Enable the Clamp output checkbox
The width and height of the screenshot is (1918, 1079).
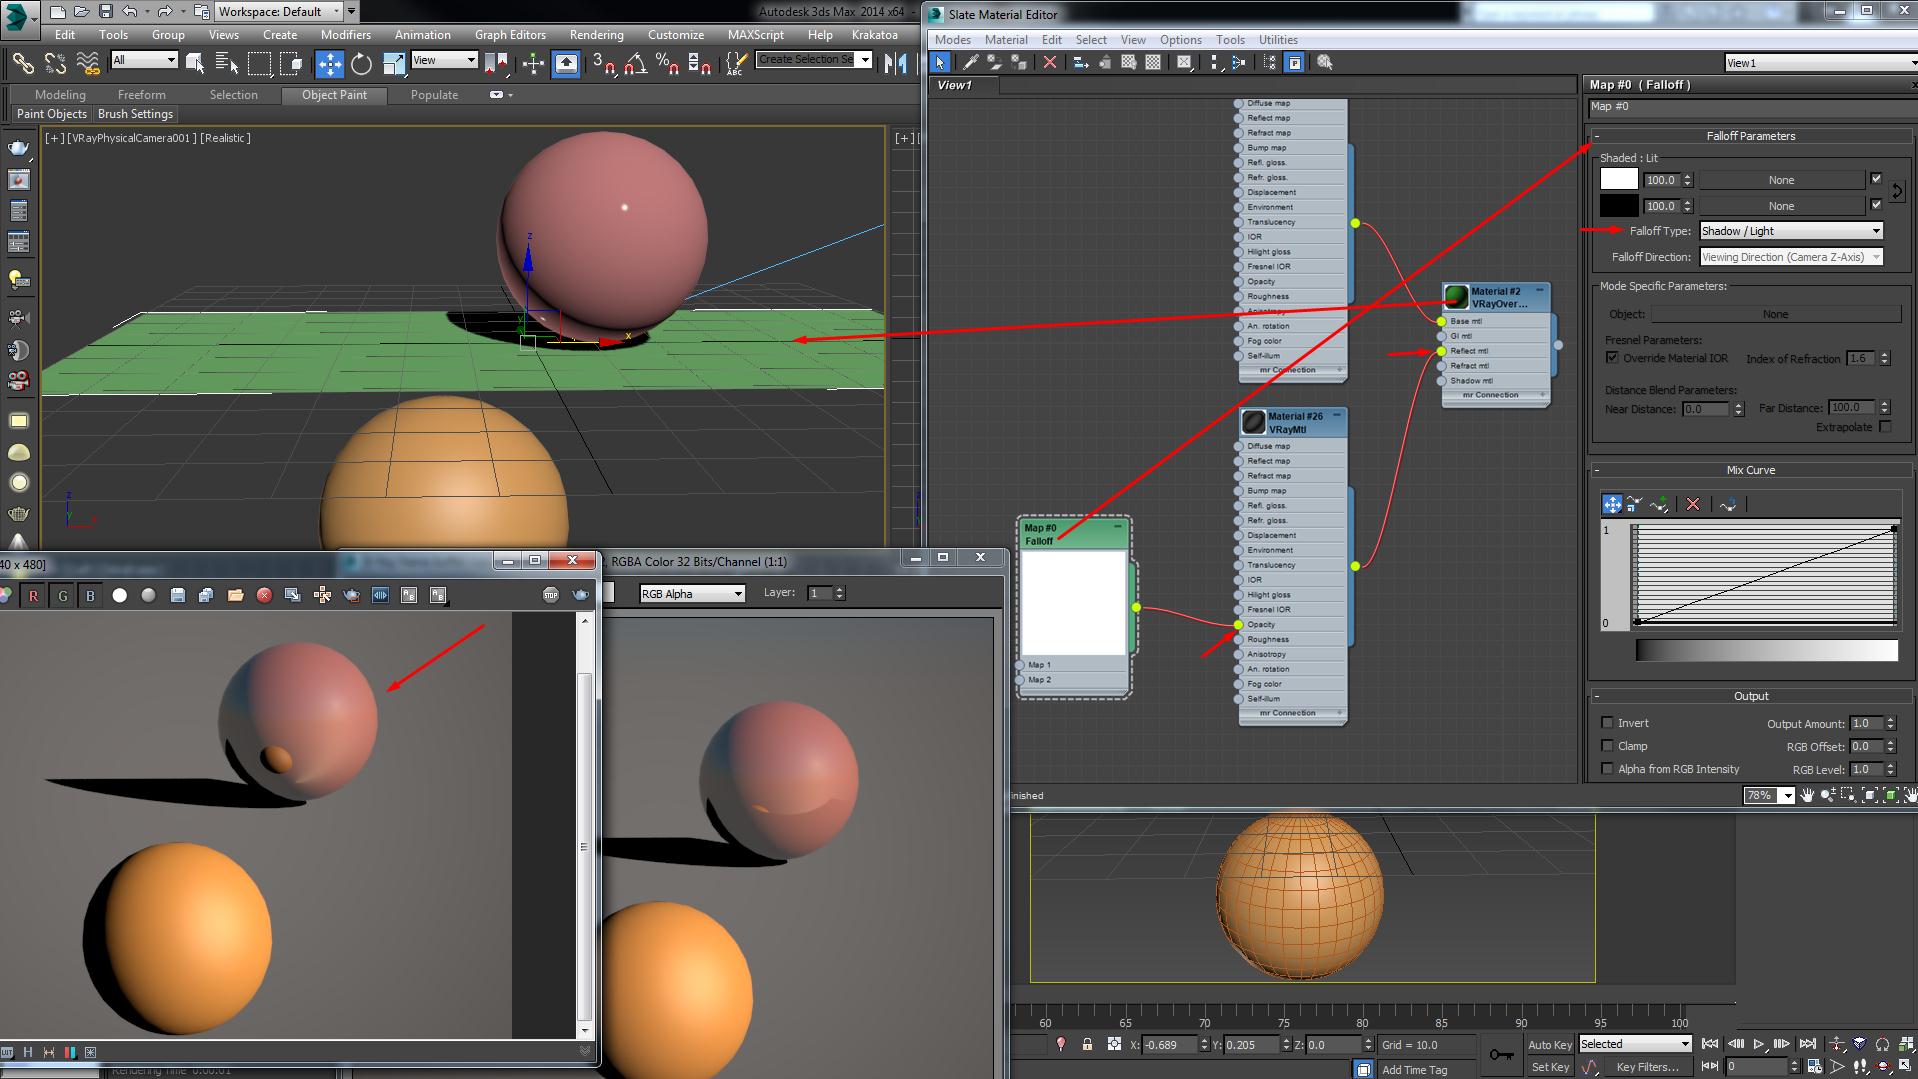[x=1607, y=746]
